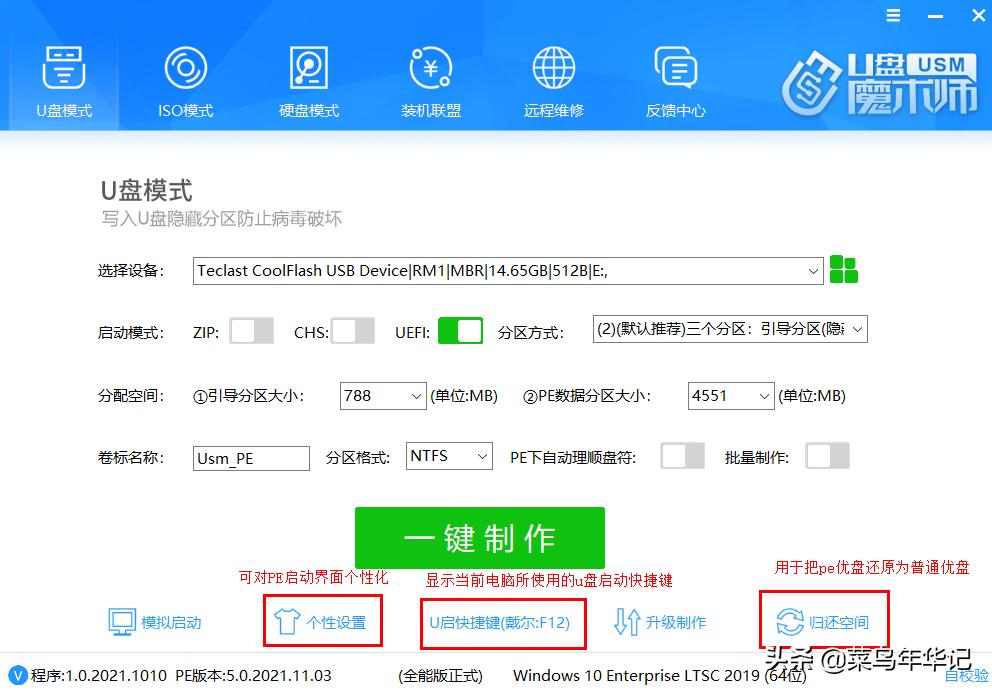The height and width of the screenshot is (692, 992).
Task: Open 硬盘模式
Action: point(307,80)
